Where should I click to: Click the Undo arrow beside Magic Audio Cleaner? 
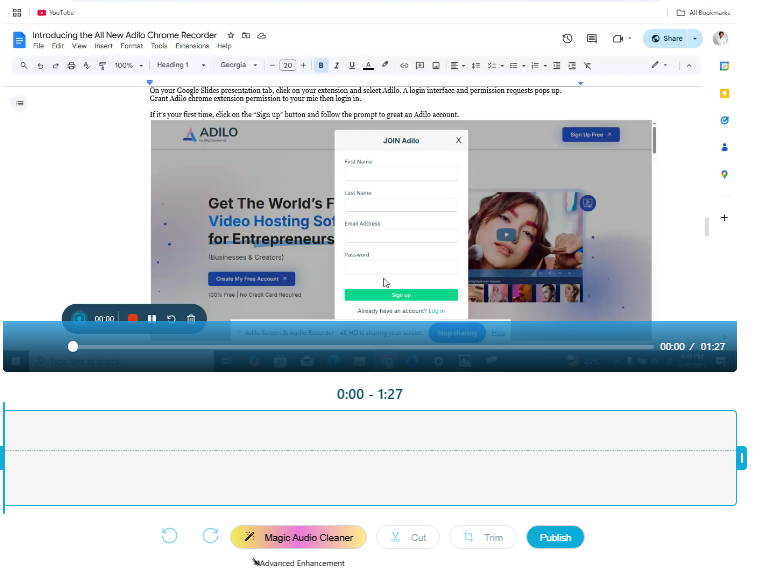click(169, 536)
